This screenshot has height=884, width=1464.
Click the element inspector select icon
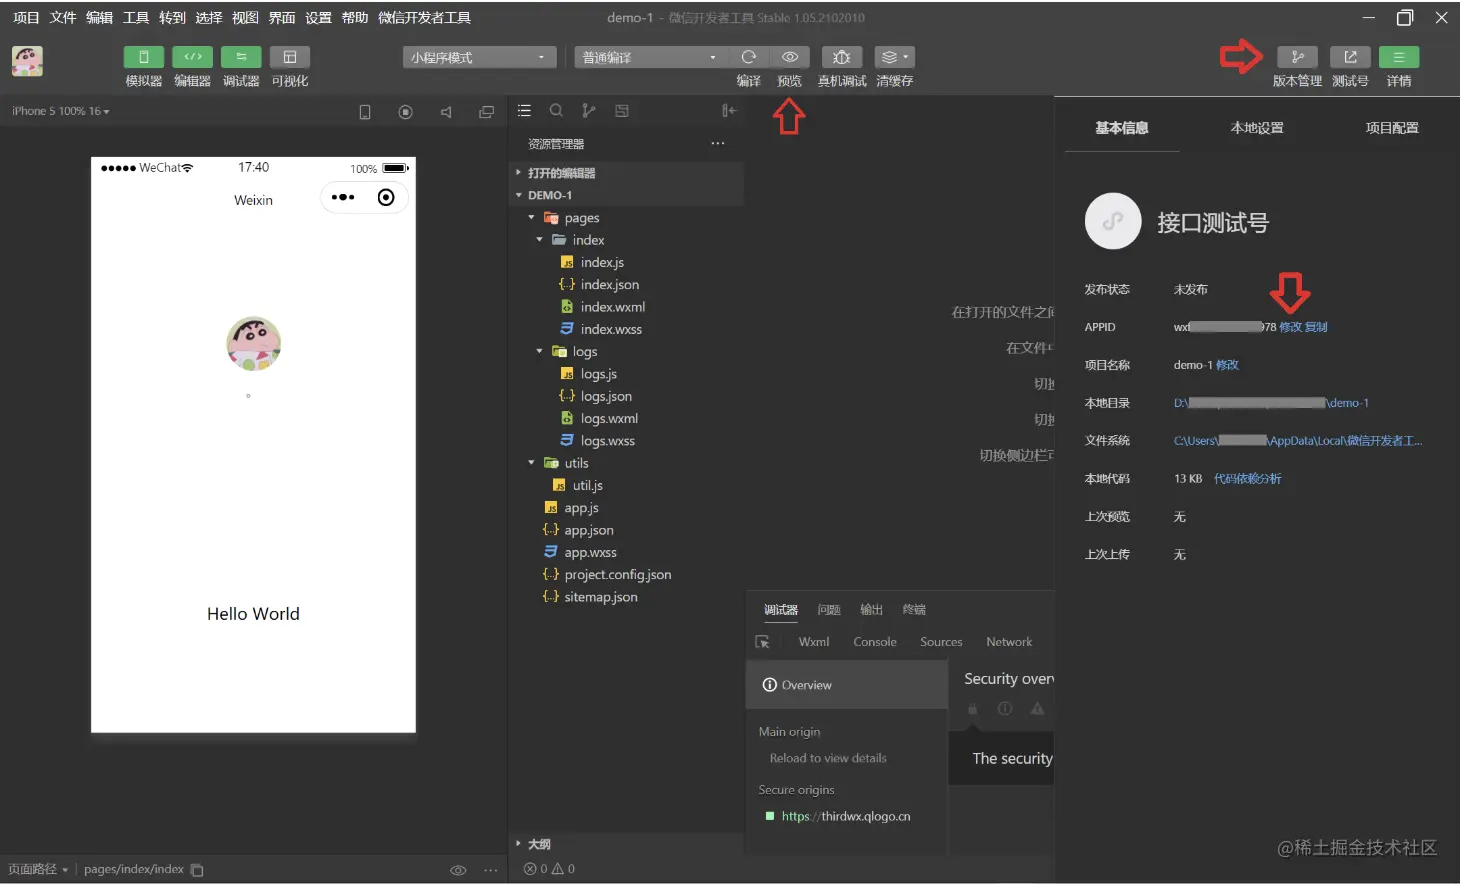coord(763,642)
